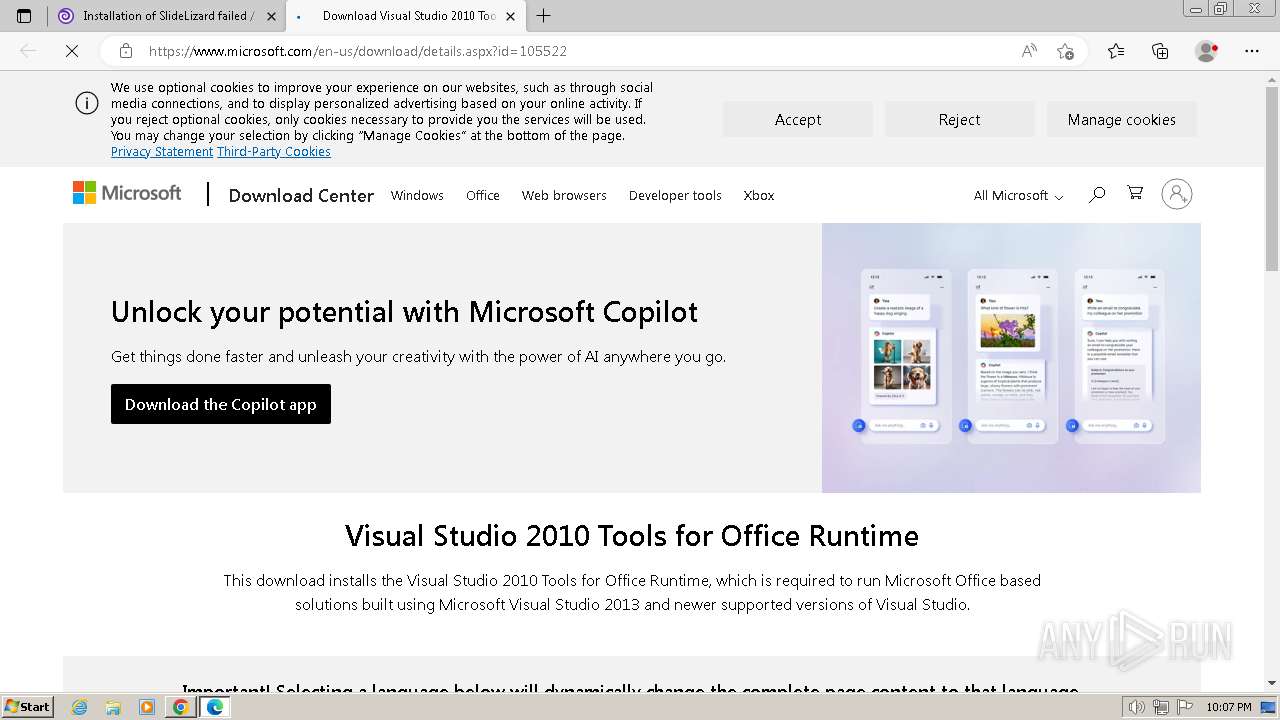
Task: Open Collections icon
Action: click(x=1160, y=51)
